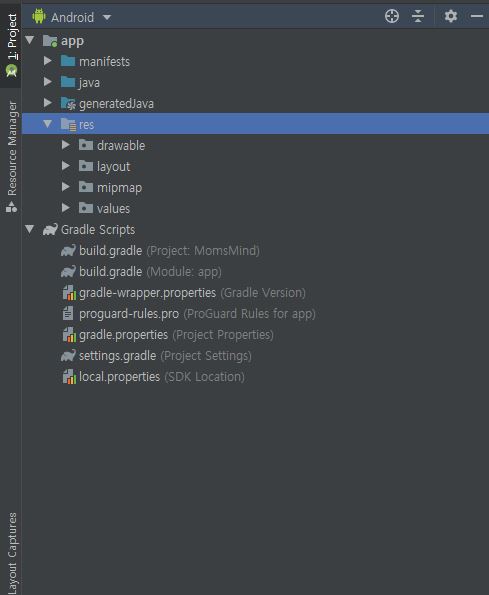The image size is (489, 595).
Task: Collapse all using the toolbar icon
Action: tap(418, 16)
